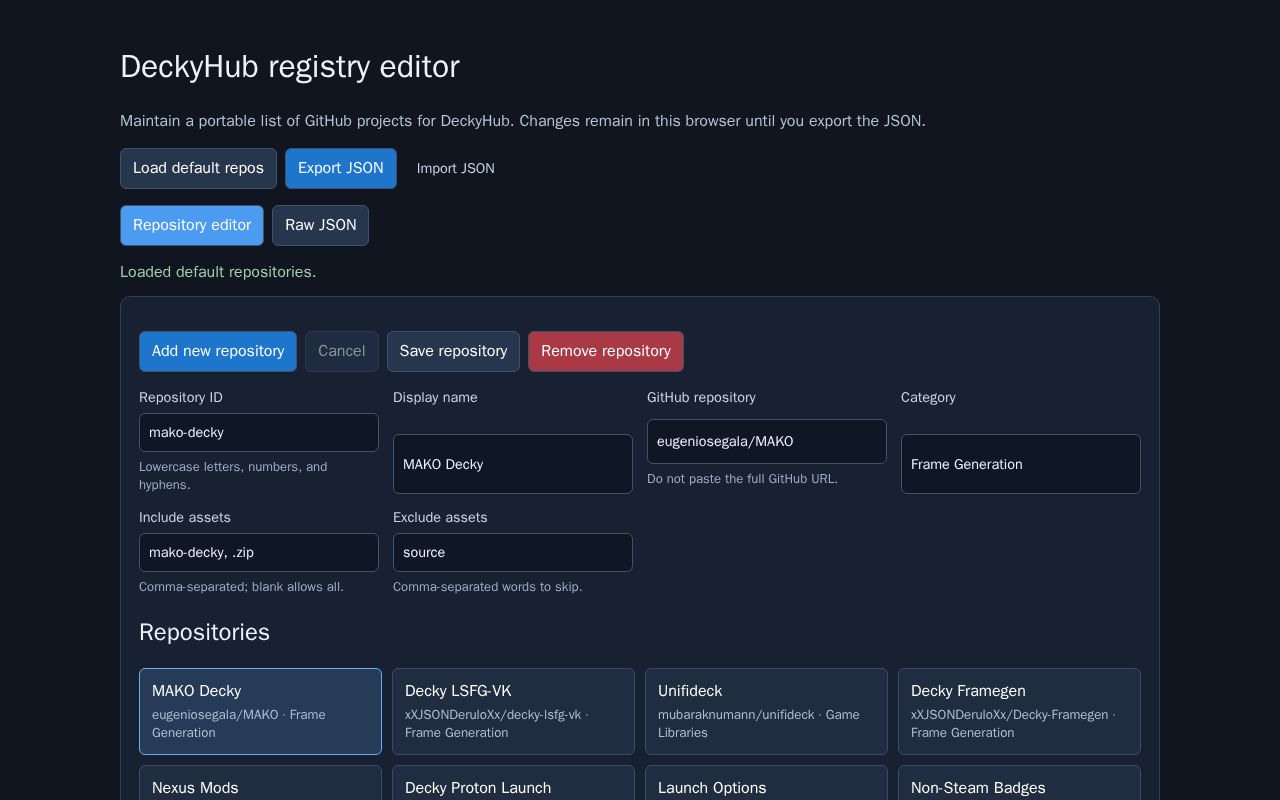The image size is (1280, 800).
Task: Click the 'Loaded default repositories.' status message
Action: pos(218,272)
